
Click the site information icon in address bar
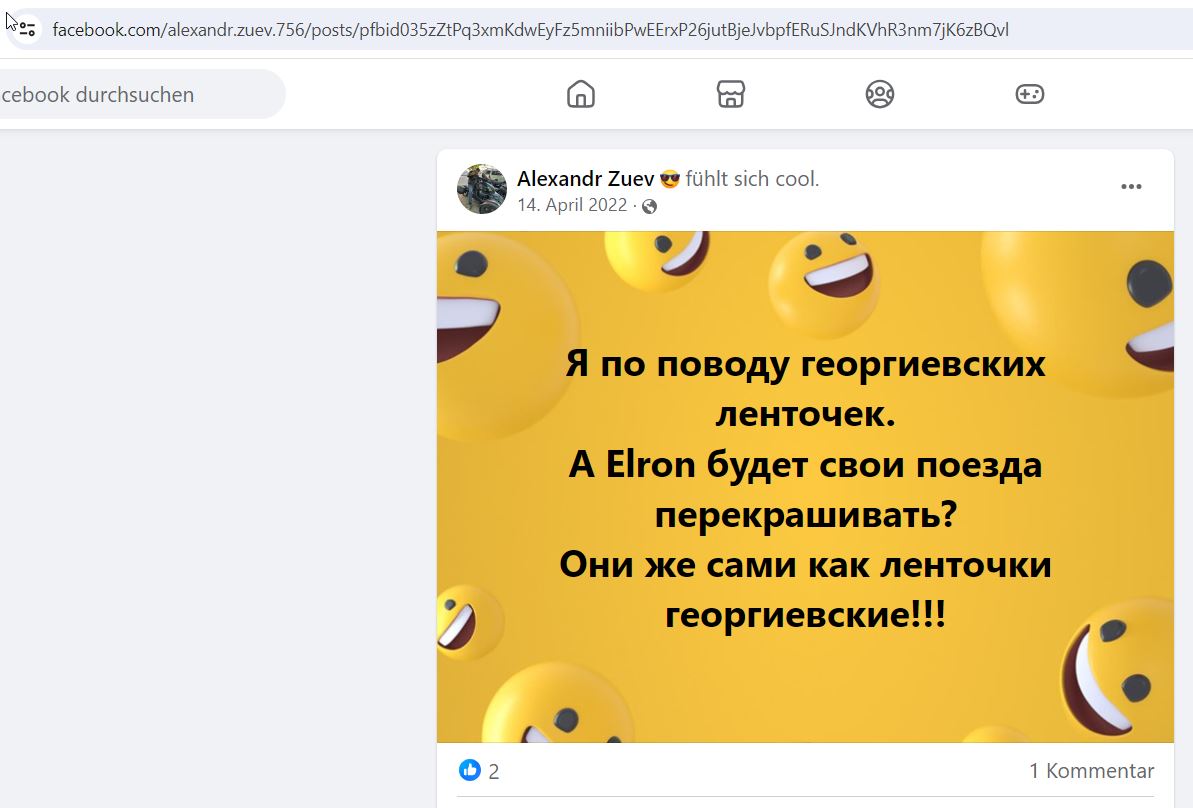point(27,30)
